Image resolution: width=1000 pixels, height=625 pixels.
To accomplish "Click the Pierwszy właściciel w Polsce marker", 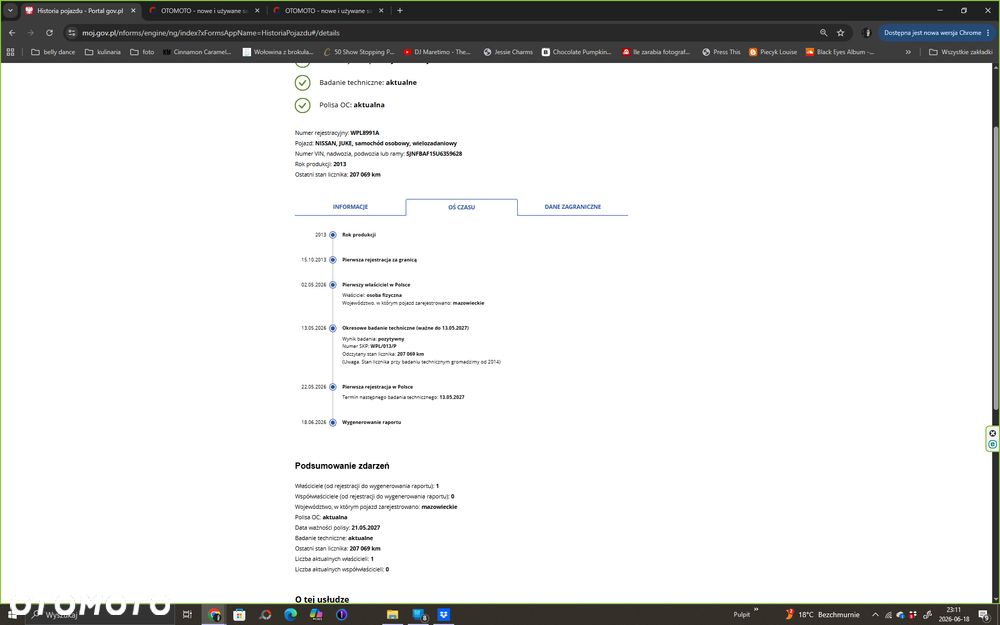I will pos(332,284).
